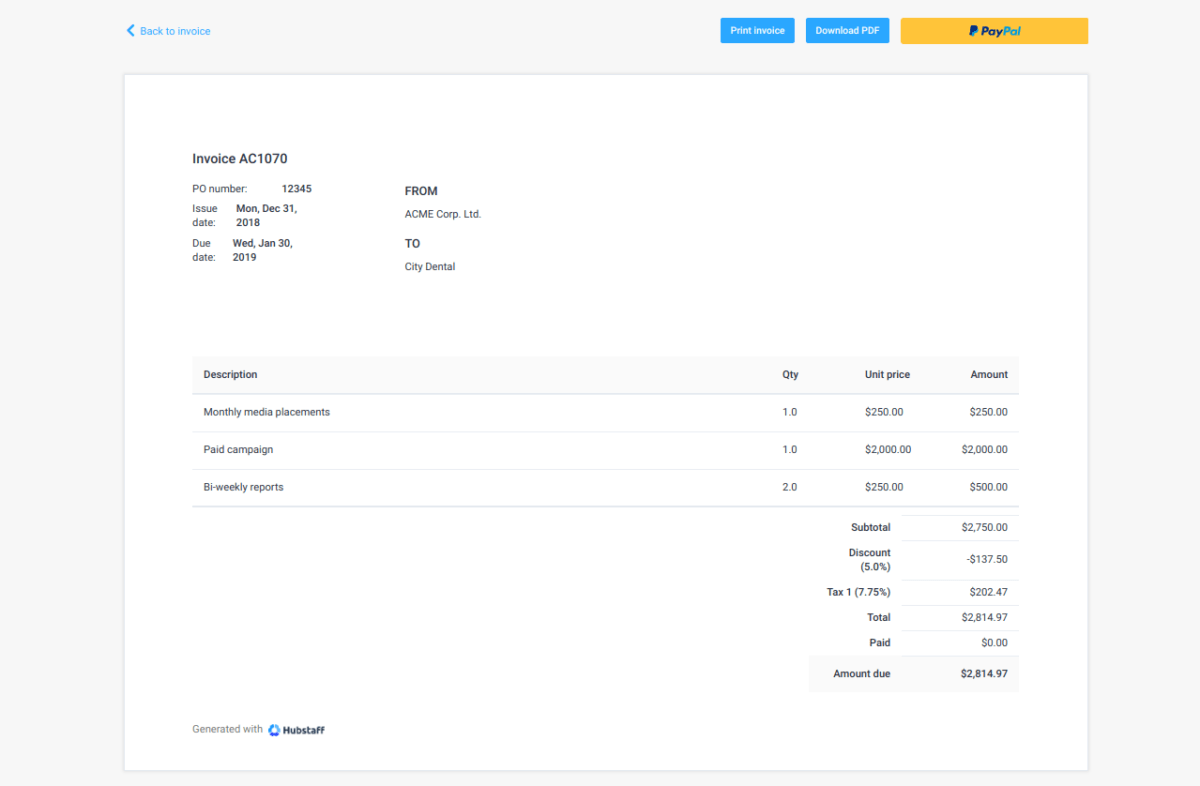Click the PO number "12345"
1200x786 pixels.
pyautogui.click(x=296, y=188)
